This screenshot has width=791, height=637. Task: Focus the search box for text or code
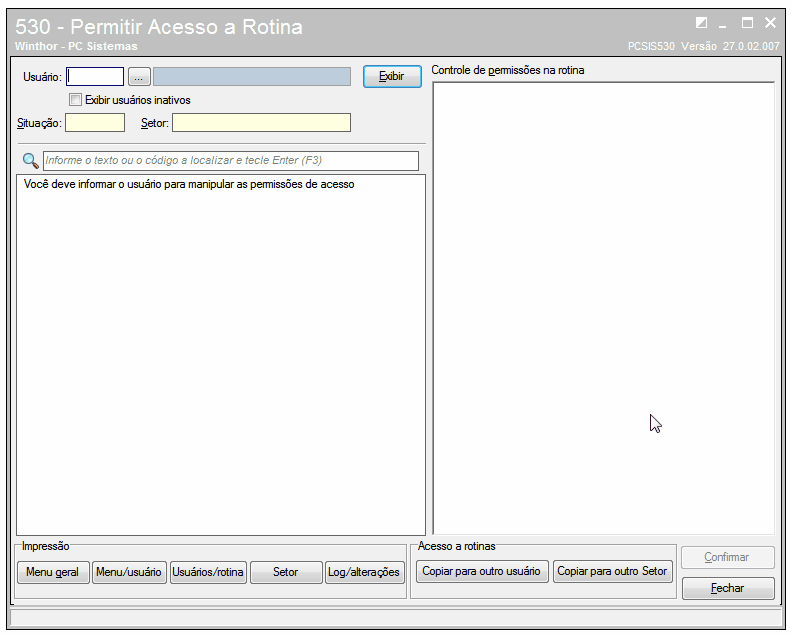coord(231,161)
